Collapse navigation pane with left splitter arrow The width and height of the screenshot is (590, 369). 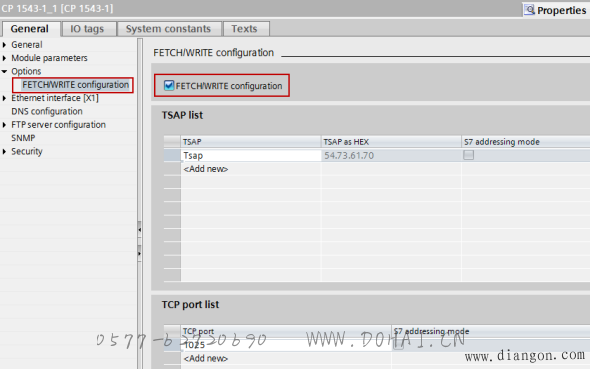[140, 229]
